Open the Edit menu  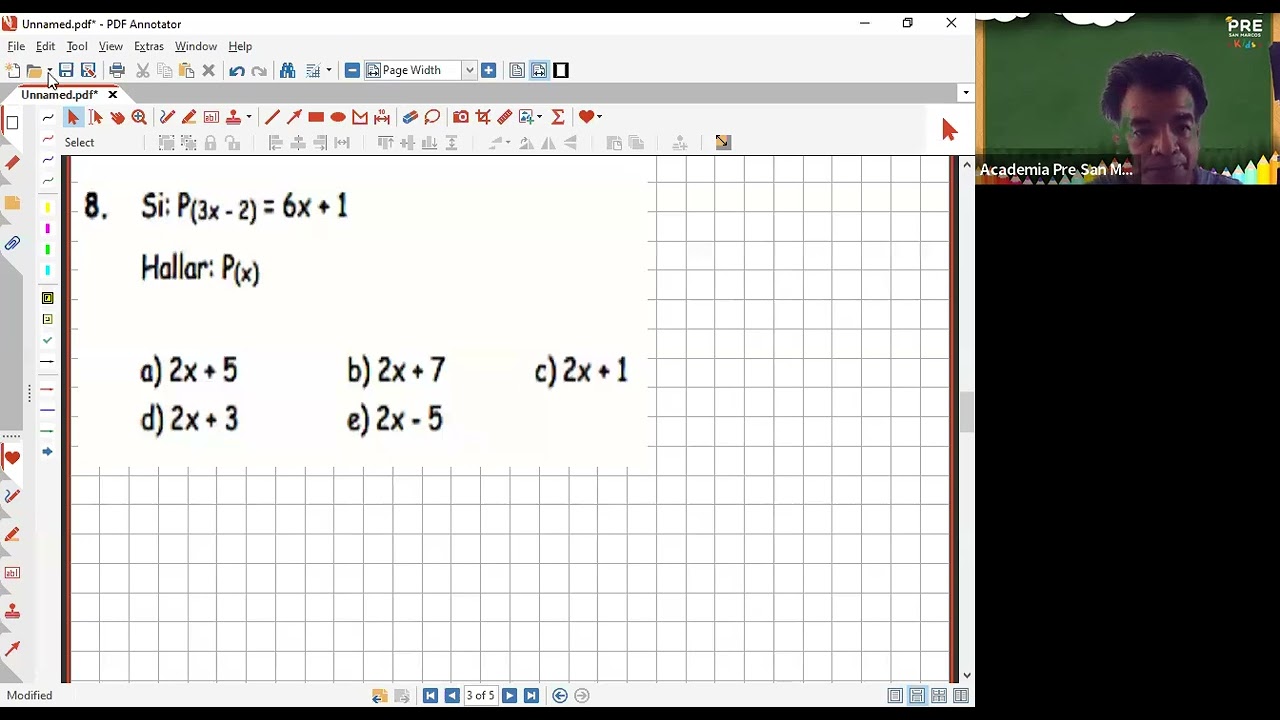tap(45, 46)
